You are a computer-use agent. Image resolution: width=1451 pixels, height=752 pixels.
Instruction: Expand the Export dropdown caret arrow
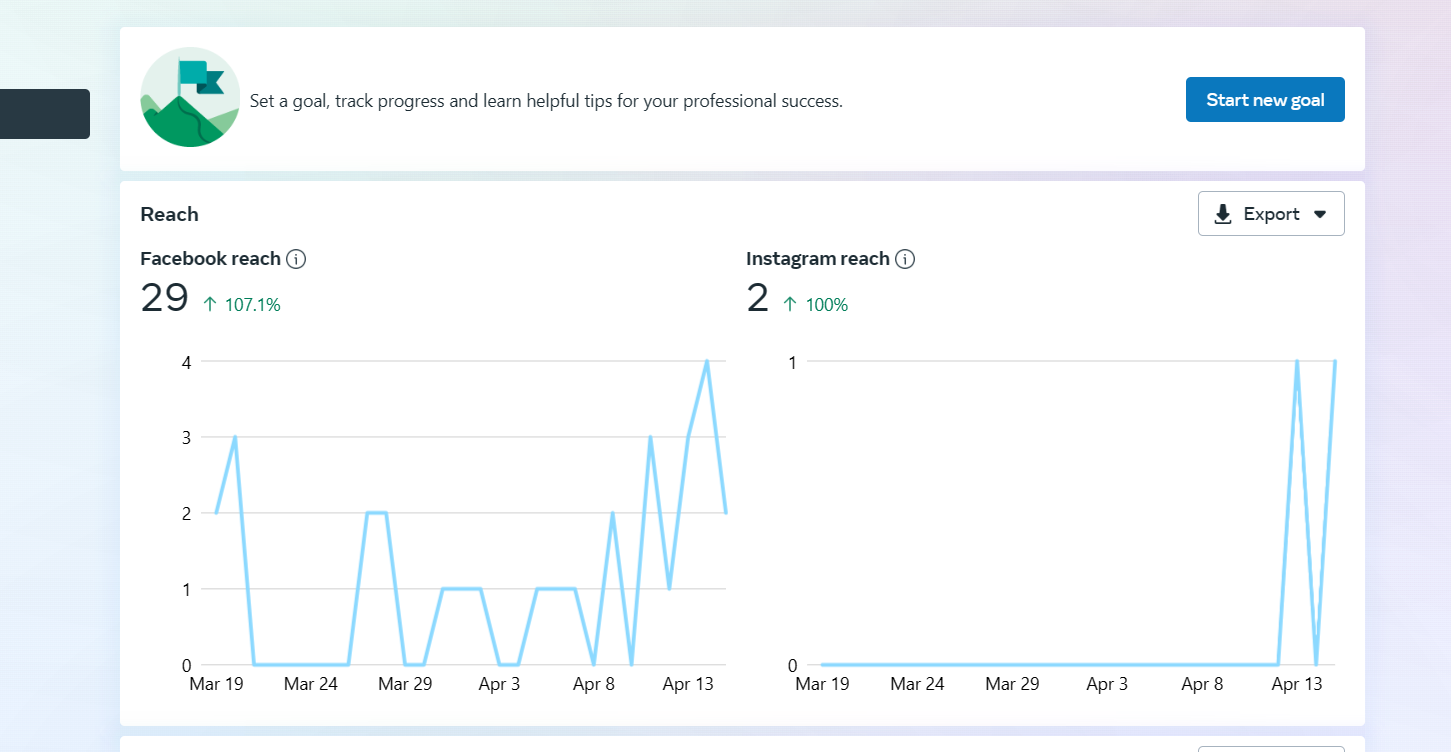[x=1319, y=214]
